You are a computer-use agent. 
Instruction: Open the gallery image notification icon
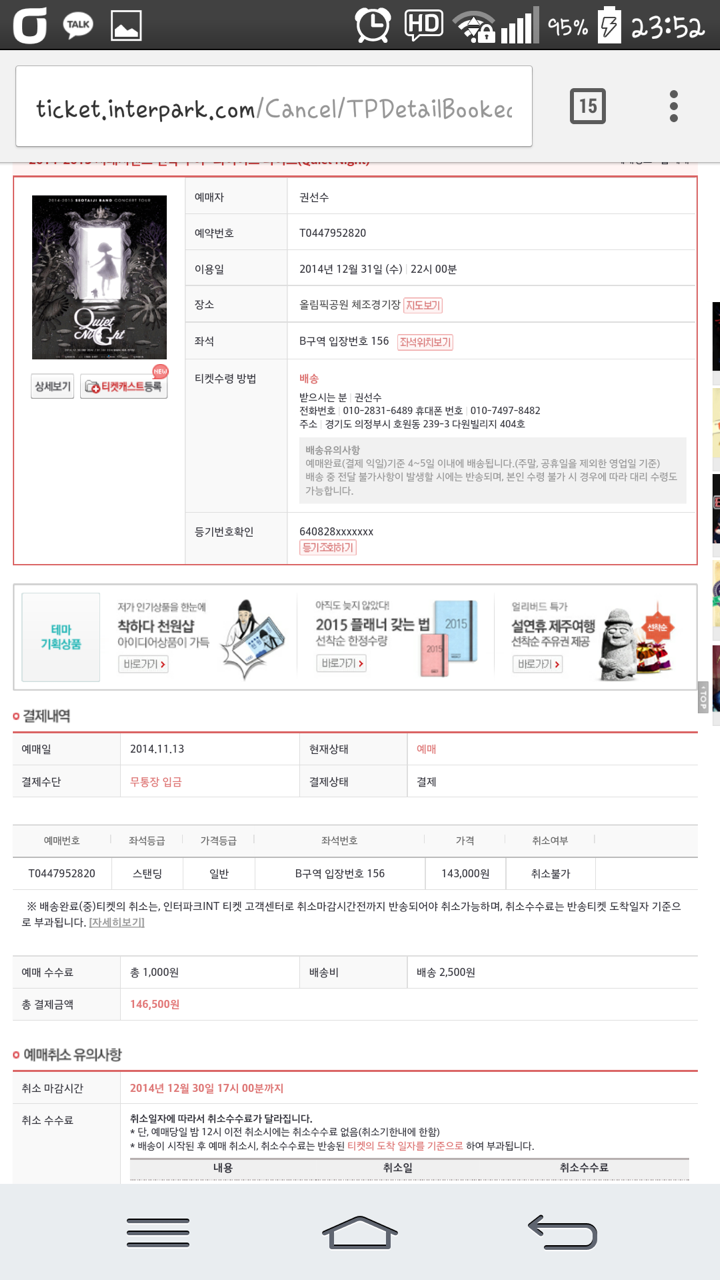pyautogui.click(x=126, y=26)
